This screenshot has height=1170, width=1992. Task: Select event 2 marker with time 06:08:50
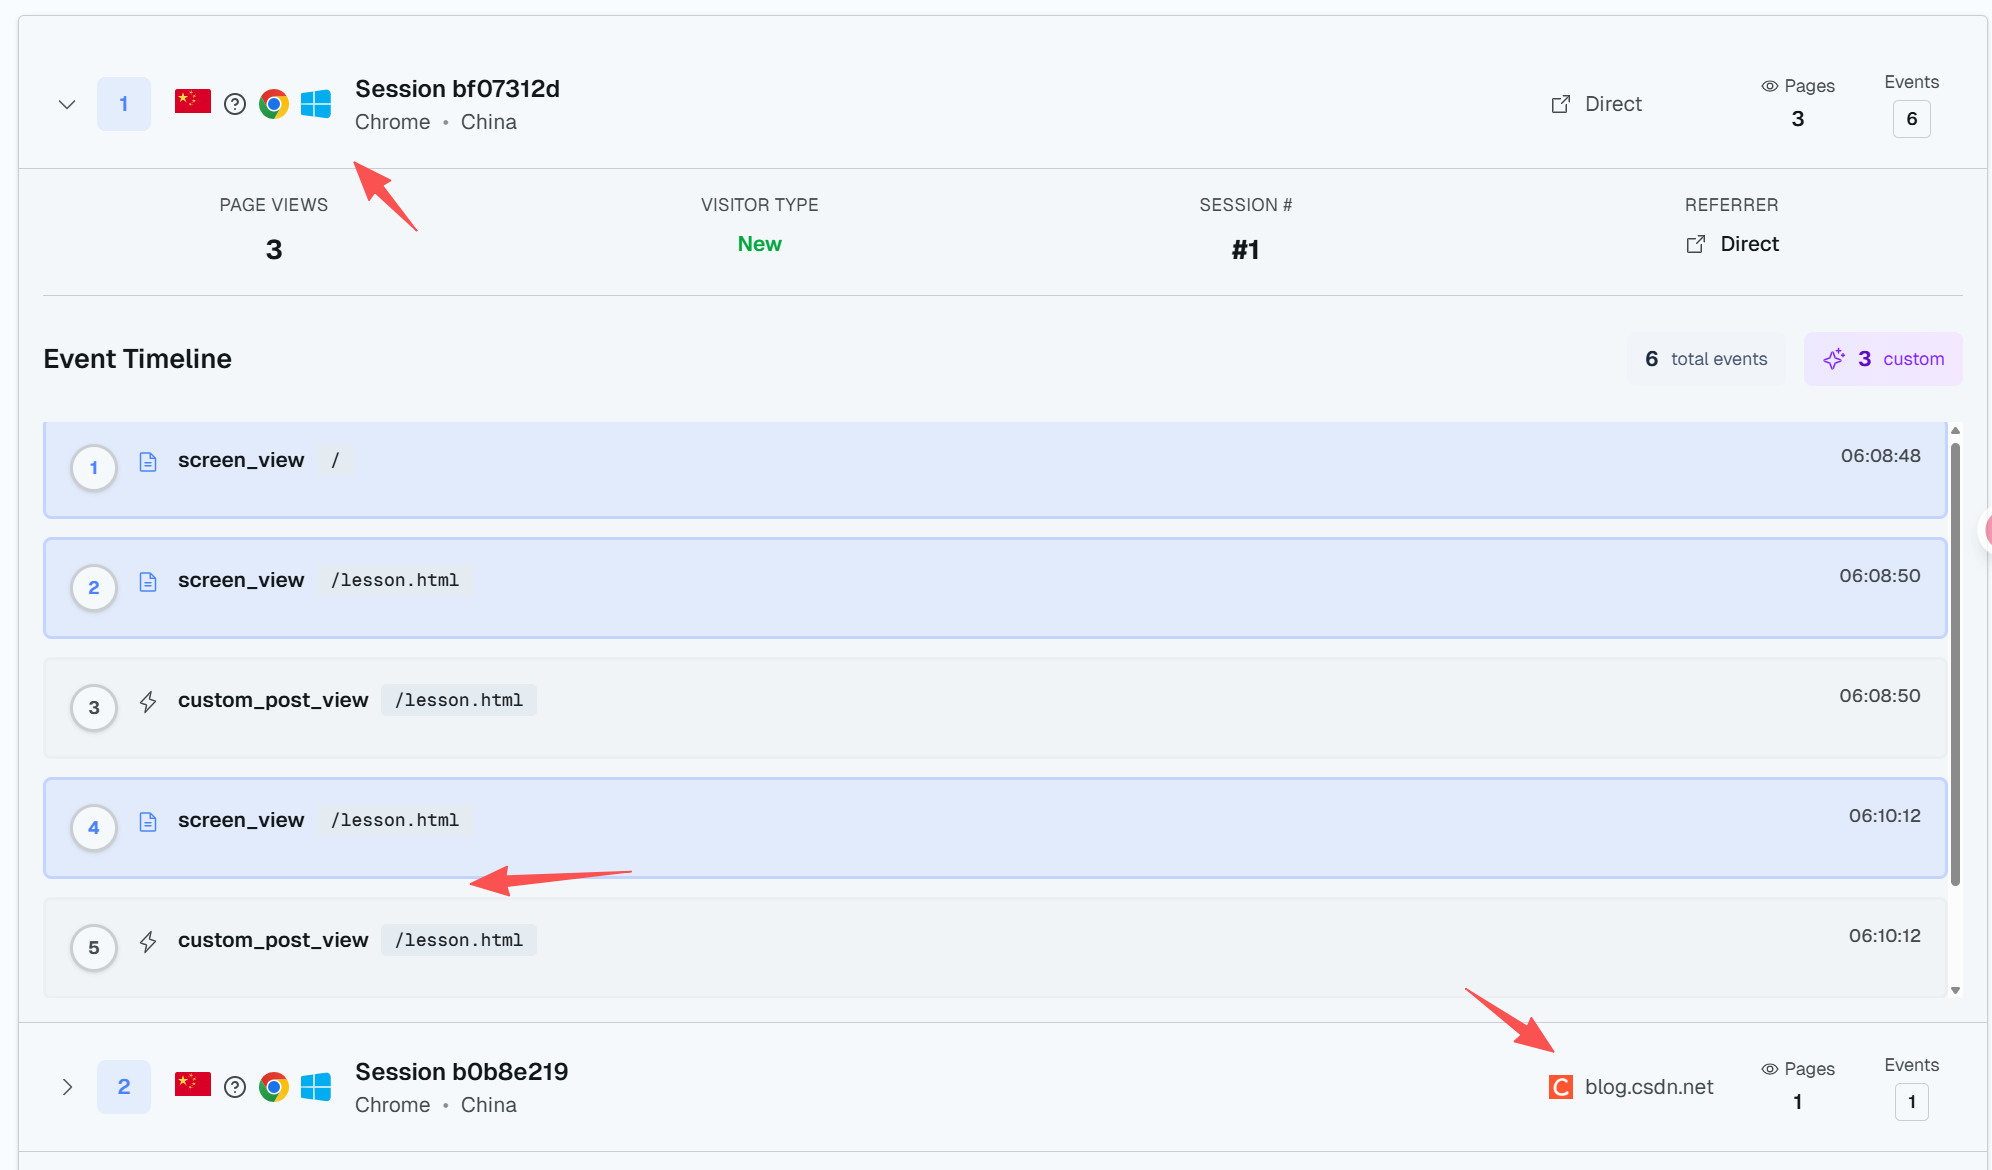(x=94, y=588)
